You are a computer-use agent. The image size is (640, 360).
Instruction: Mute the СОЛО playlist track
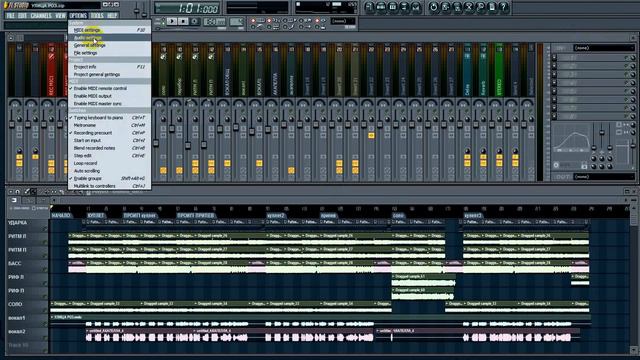coord(45,311)
